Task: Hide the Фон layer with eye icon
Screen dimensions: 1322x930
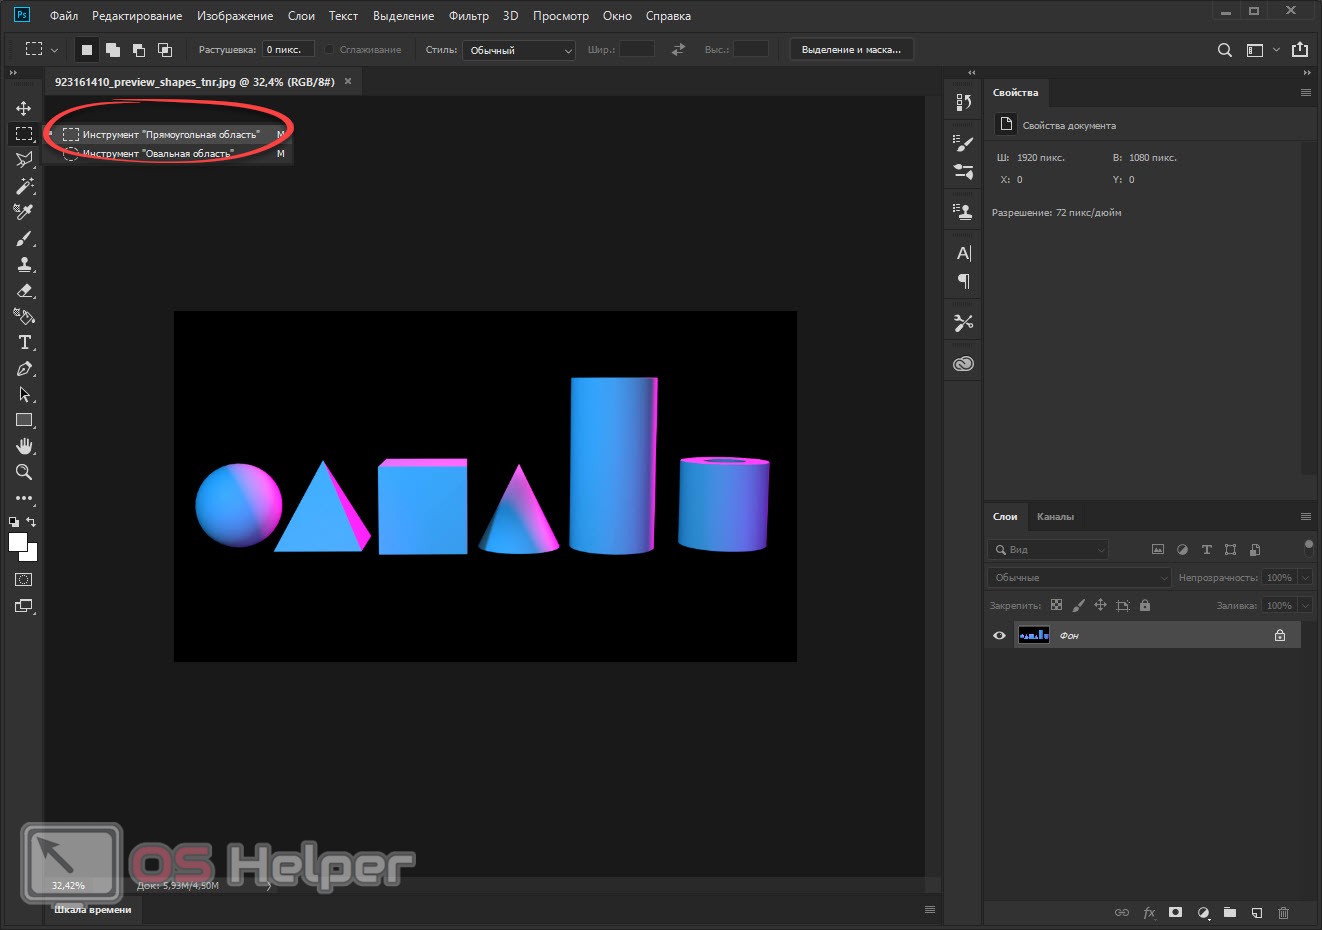Action: 999,636
